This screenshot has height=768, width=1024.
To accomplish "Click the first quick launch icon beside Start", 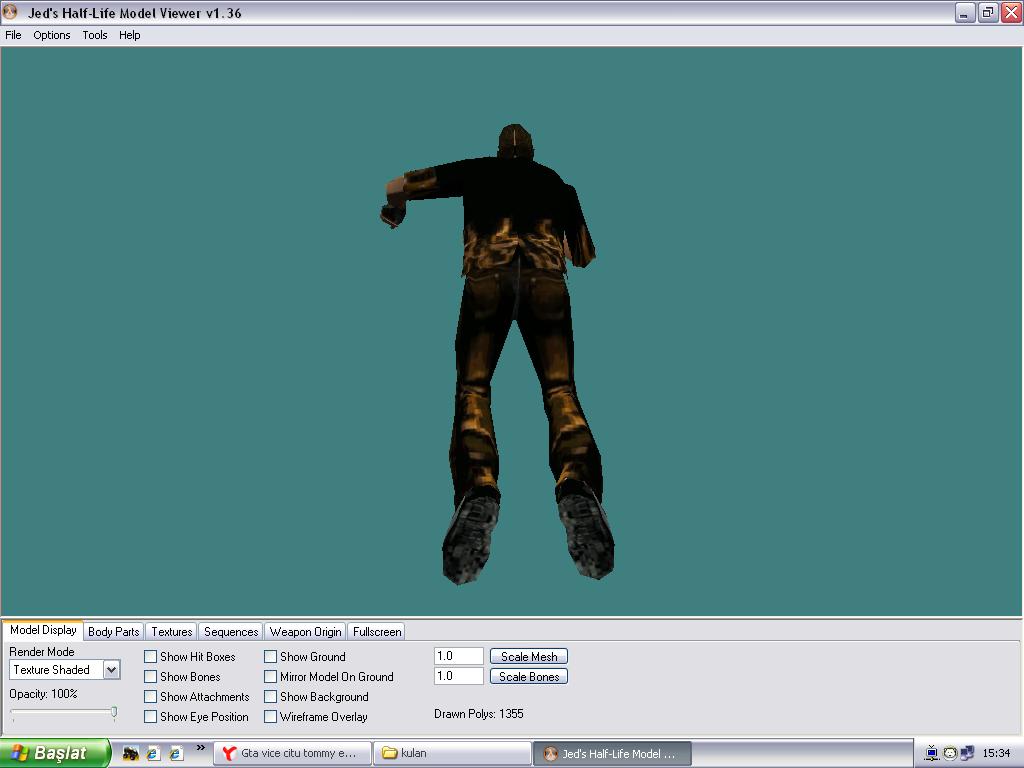I will click(x=130, y=754).
